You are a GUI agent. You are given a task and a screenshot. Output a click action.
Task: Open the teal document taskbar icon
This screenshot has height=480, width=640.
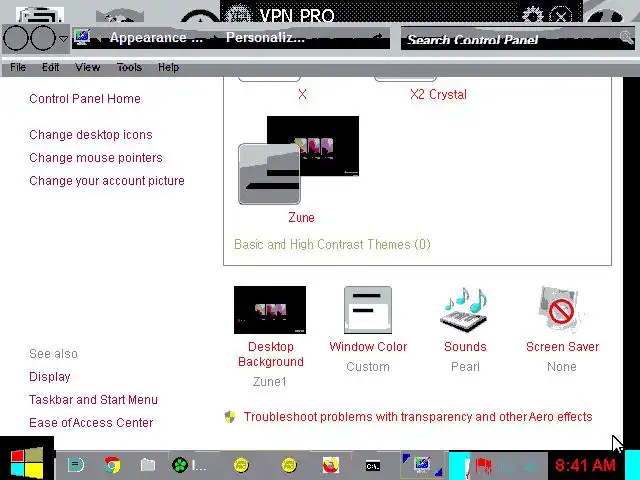coord(76,464)
